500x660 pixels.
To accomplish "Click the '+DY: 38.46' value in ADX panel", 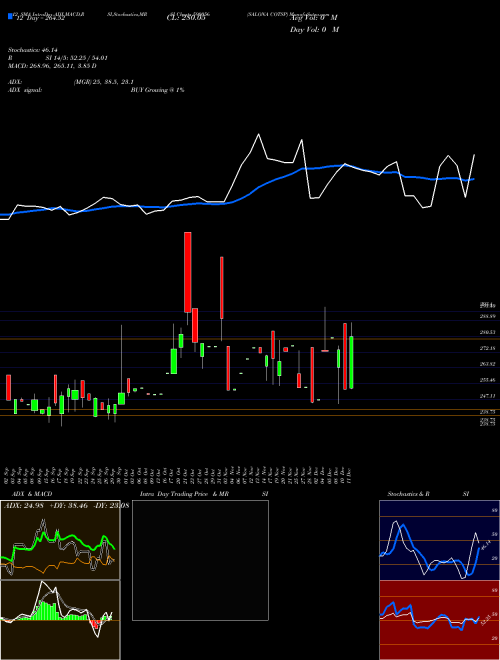I will tap(69, 505).
